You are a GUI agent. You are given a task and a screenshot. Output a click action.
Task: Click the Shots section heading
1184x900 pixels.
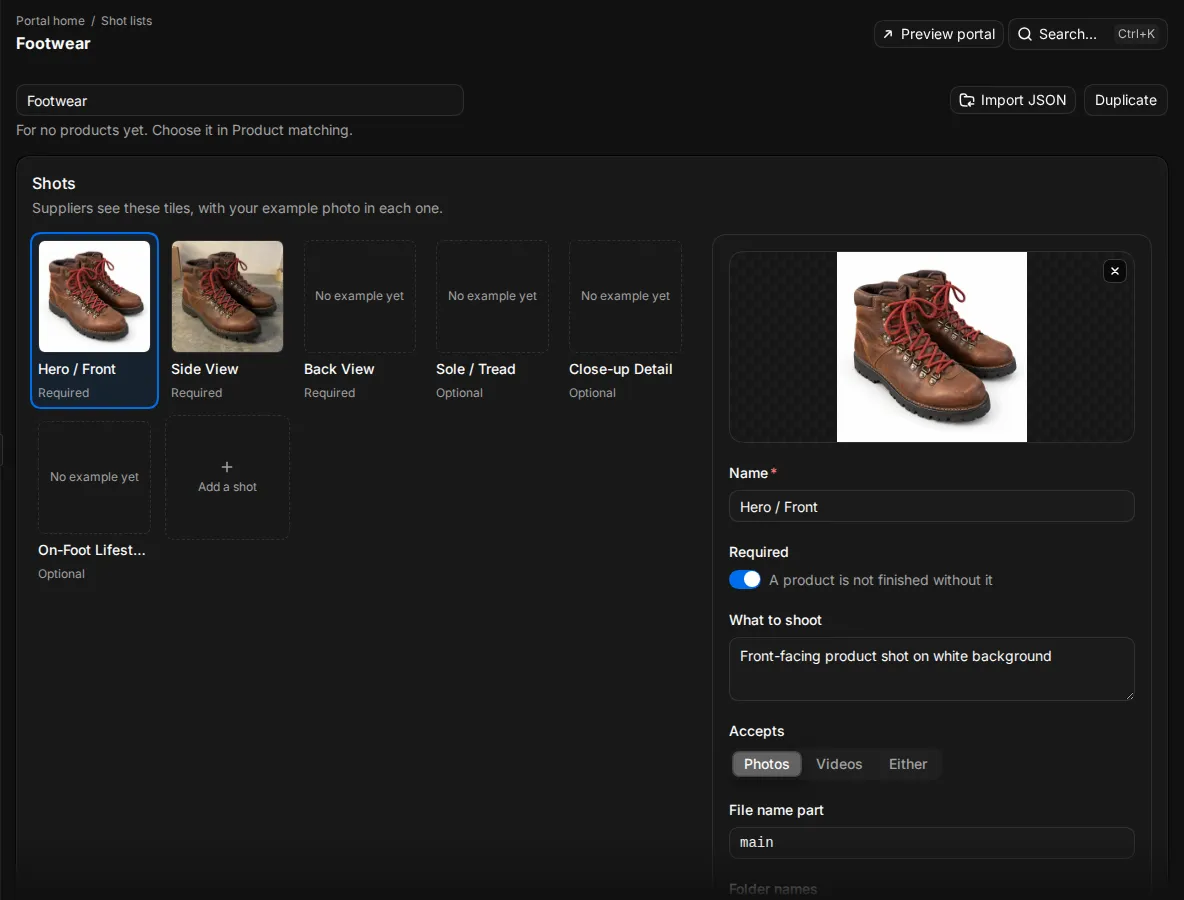[54, 183]
